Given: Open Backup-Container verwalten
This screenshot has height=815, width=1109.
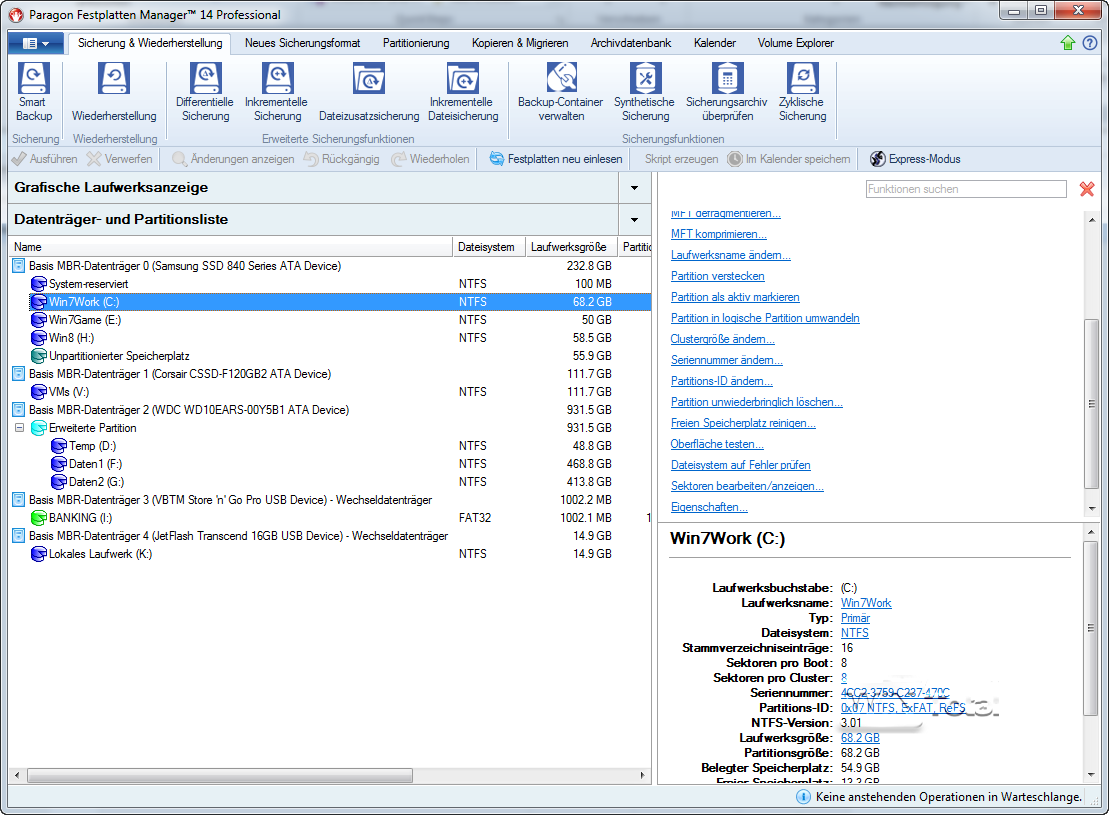Looking at the screenshot, I should 560,80.
